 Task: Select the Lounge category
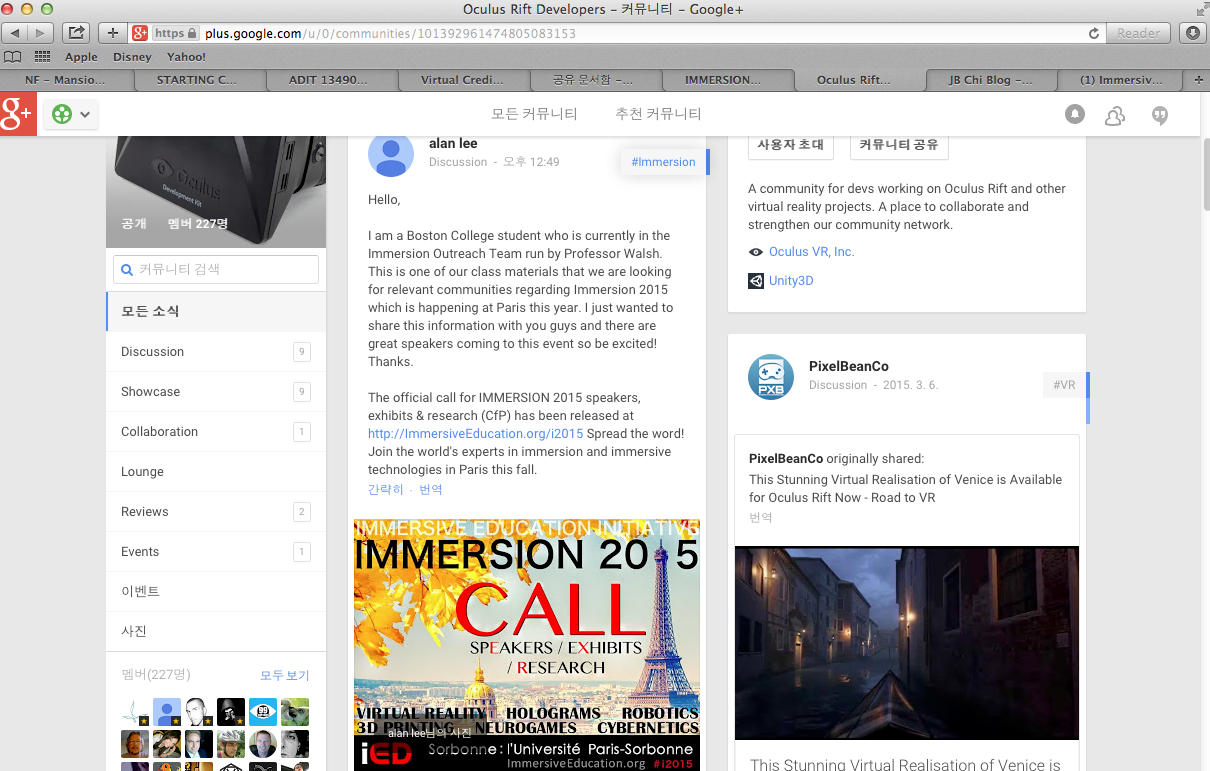tap(216, 471)
